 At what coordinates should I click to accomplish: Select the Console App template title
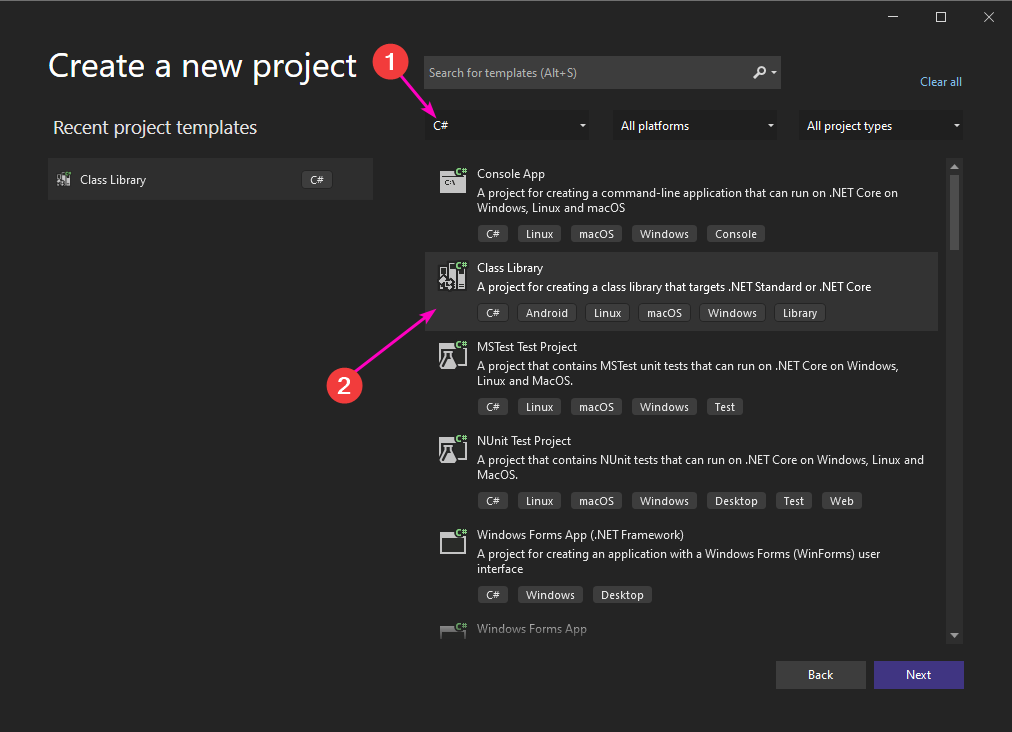pos(511,174)
